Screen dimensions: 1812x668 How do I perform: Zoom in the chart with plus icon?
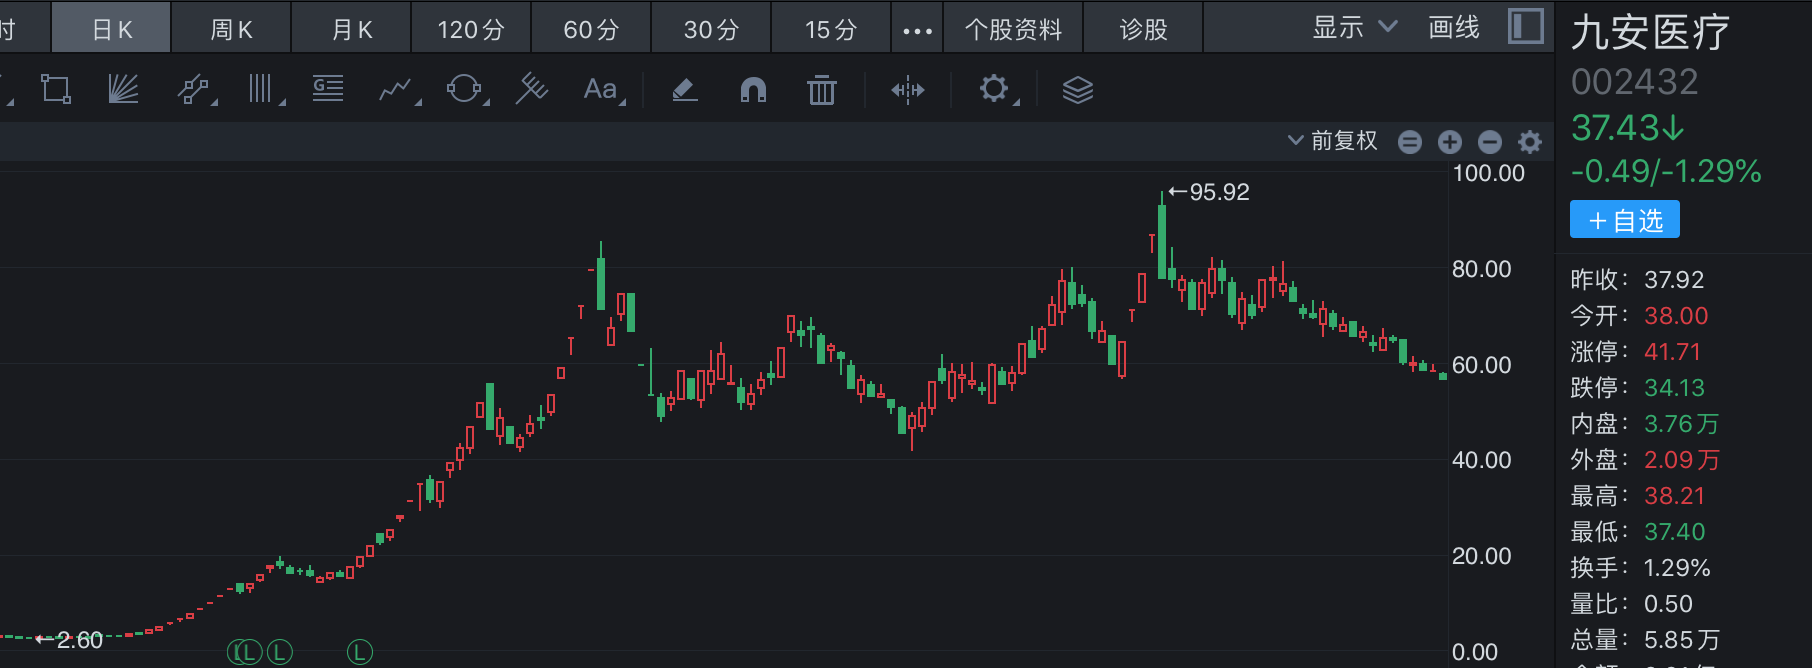(x=1450, y=142)
